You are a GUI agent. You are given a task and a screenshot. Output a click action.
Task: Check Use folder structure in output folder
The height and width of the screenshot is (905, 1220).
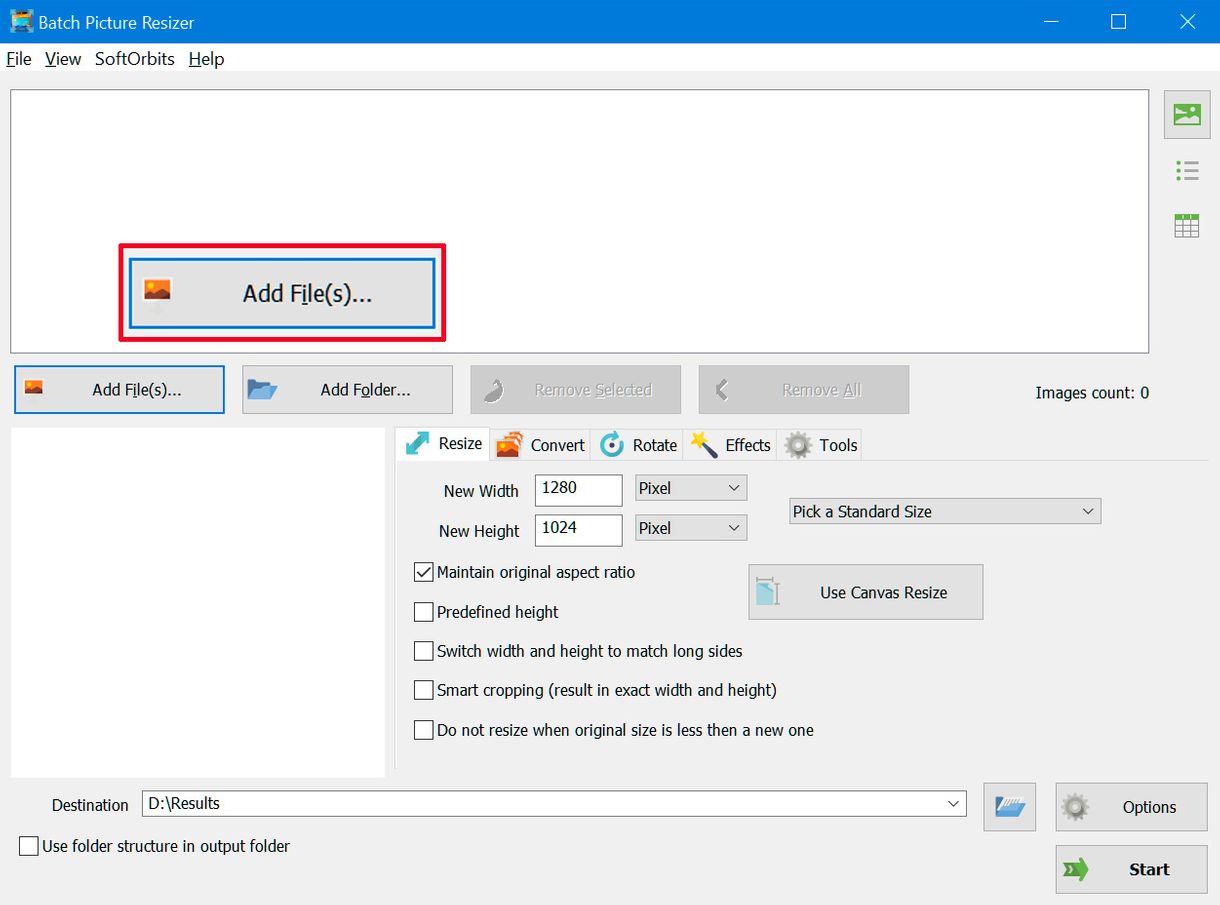pyautogui.click(x=29, y=845)
